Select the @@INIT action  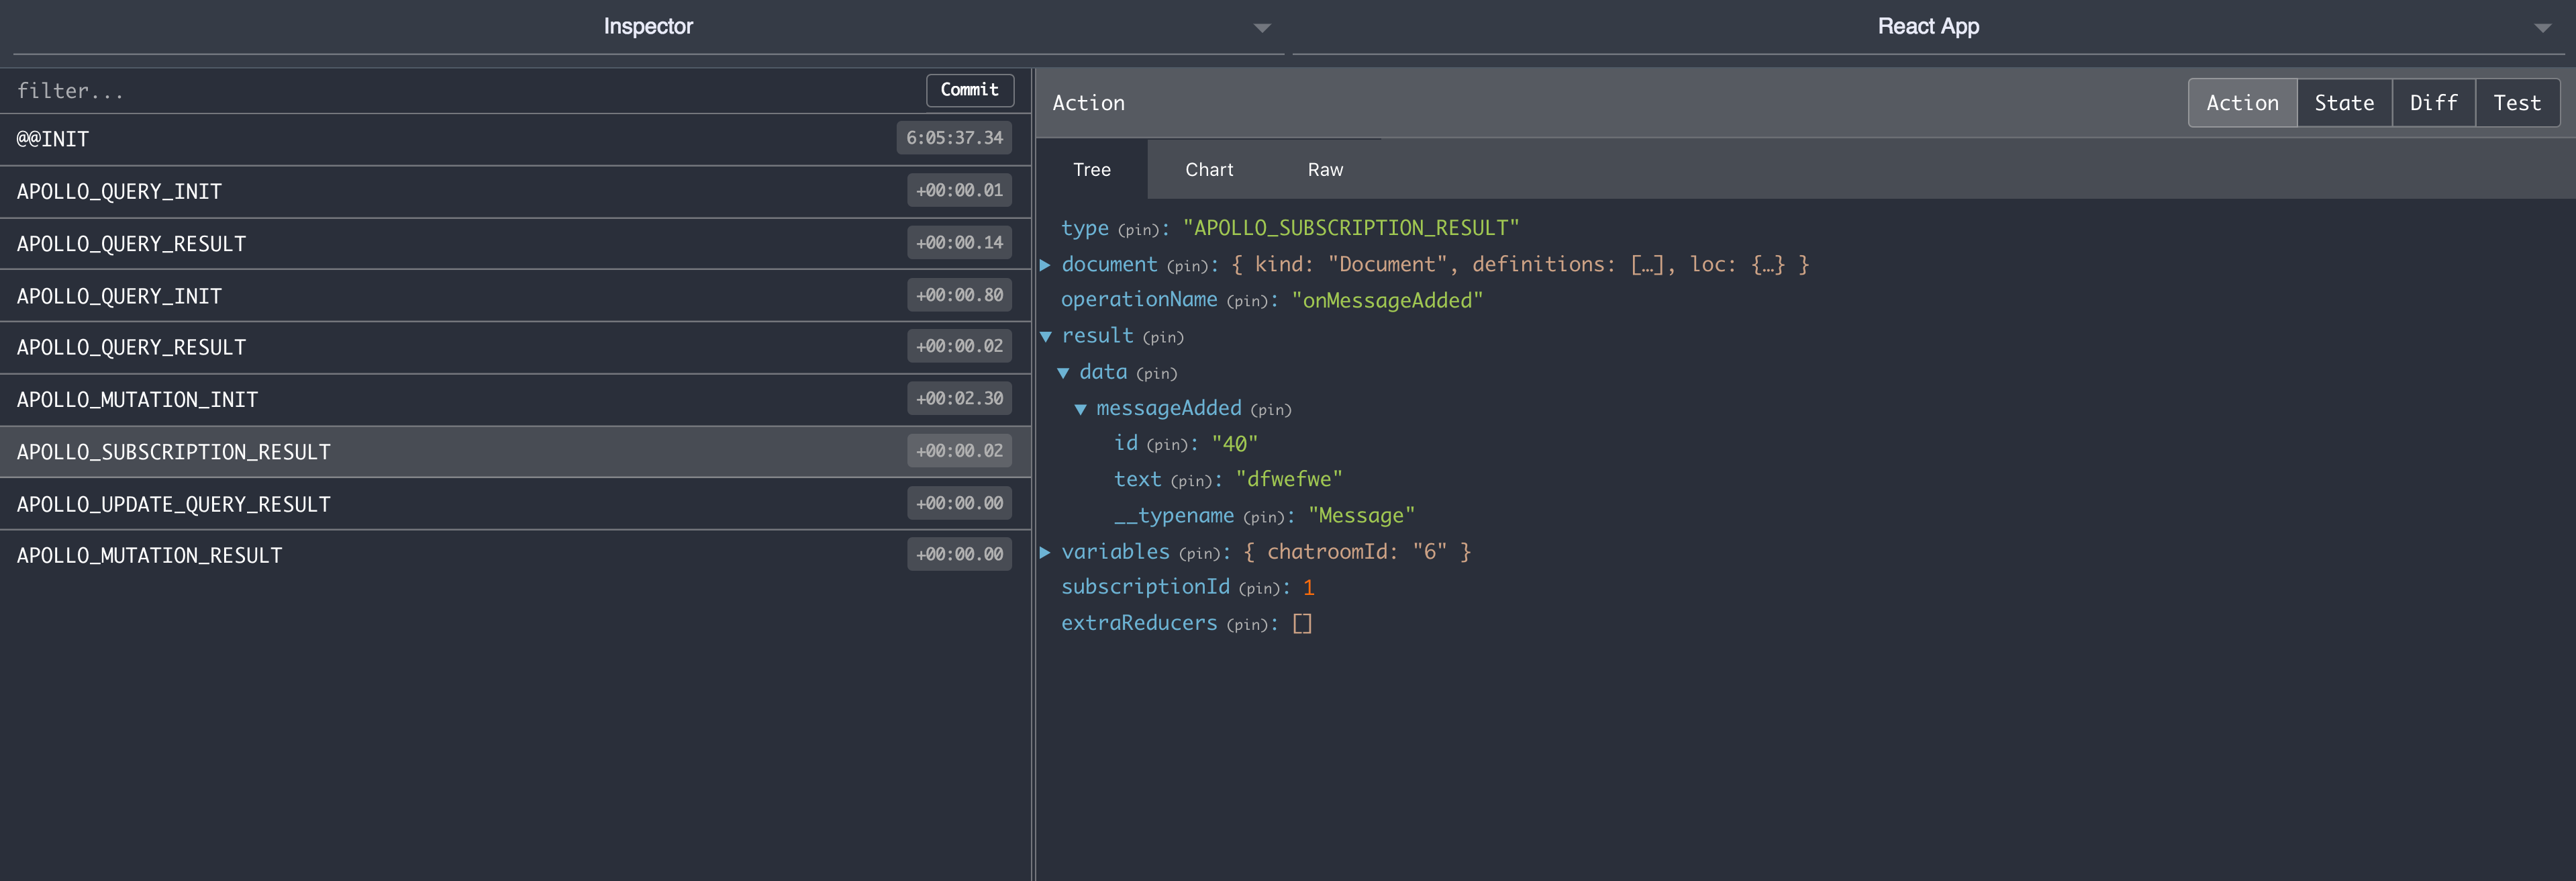pos(400,139)
